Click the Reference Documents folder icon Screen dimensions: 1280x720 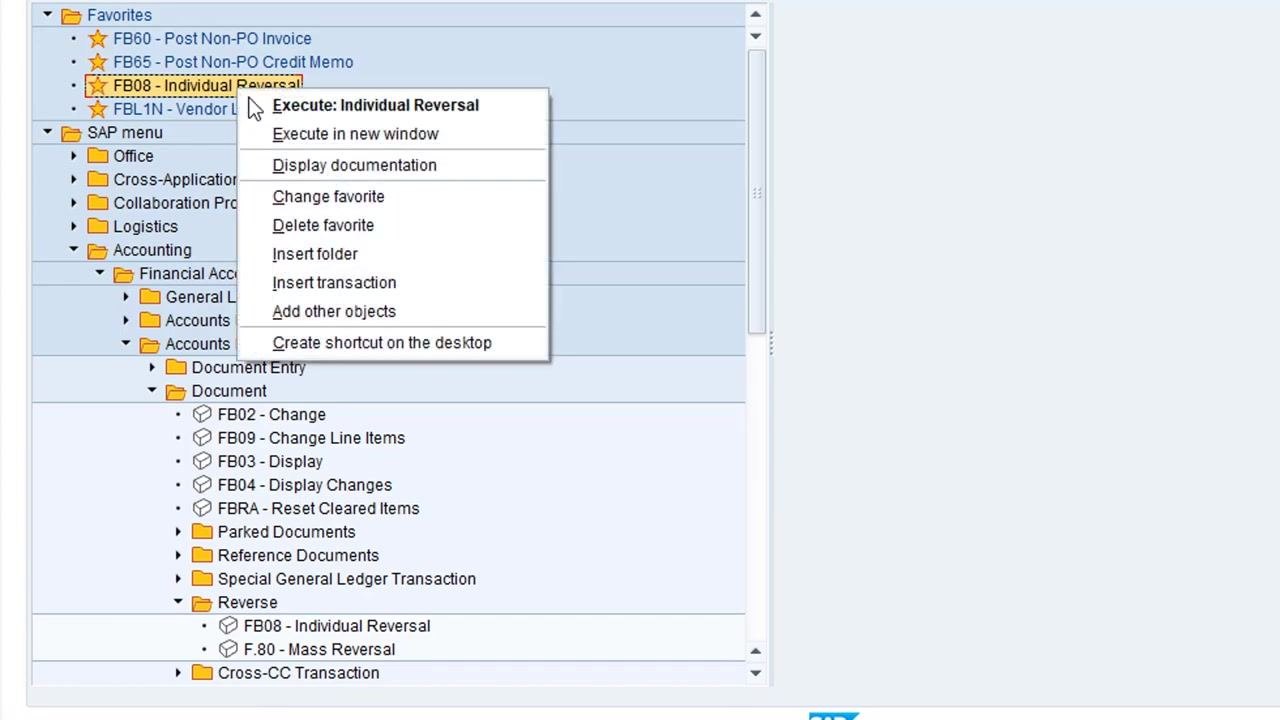click(x=202, y=555)
